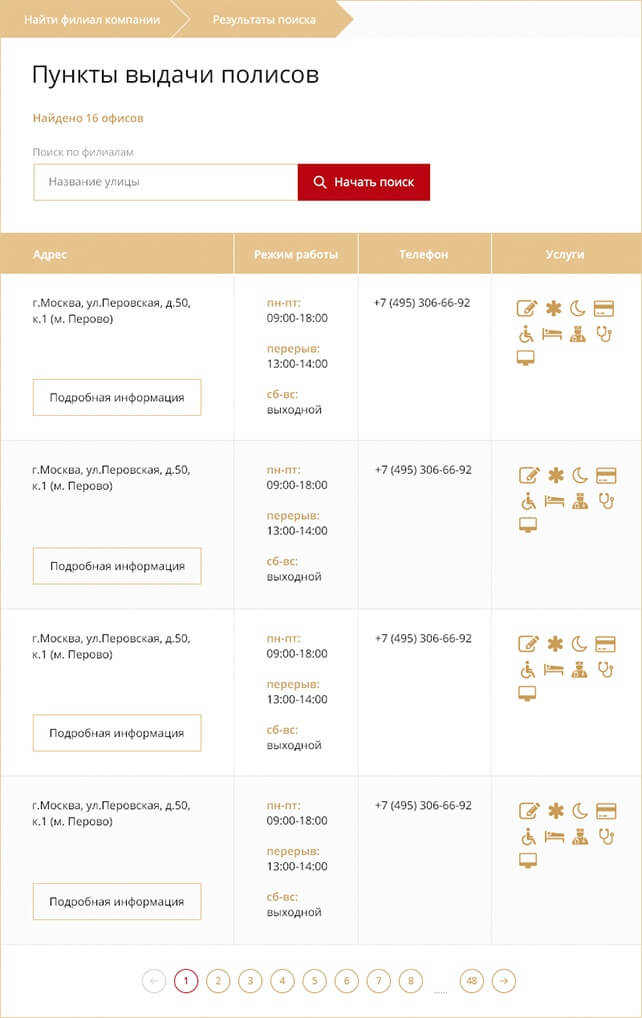642x1018 pixels.
Task: Open 'Подробная информация' for the first office
Action: [117, 397]
